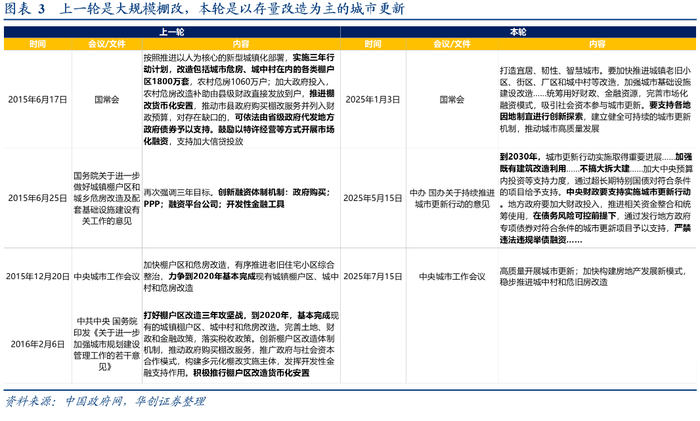Click the chart title 图表 3
Image resolution: width=700 pixels, height=421 pixels.
(25, 9)
